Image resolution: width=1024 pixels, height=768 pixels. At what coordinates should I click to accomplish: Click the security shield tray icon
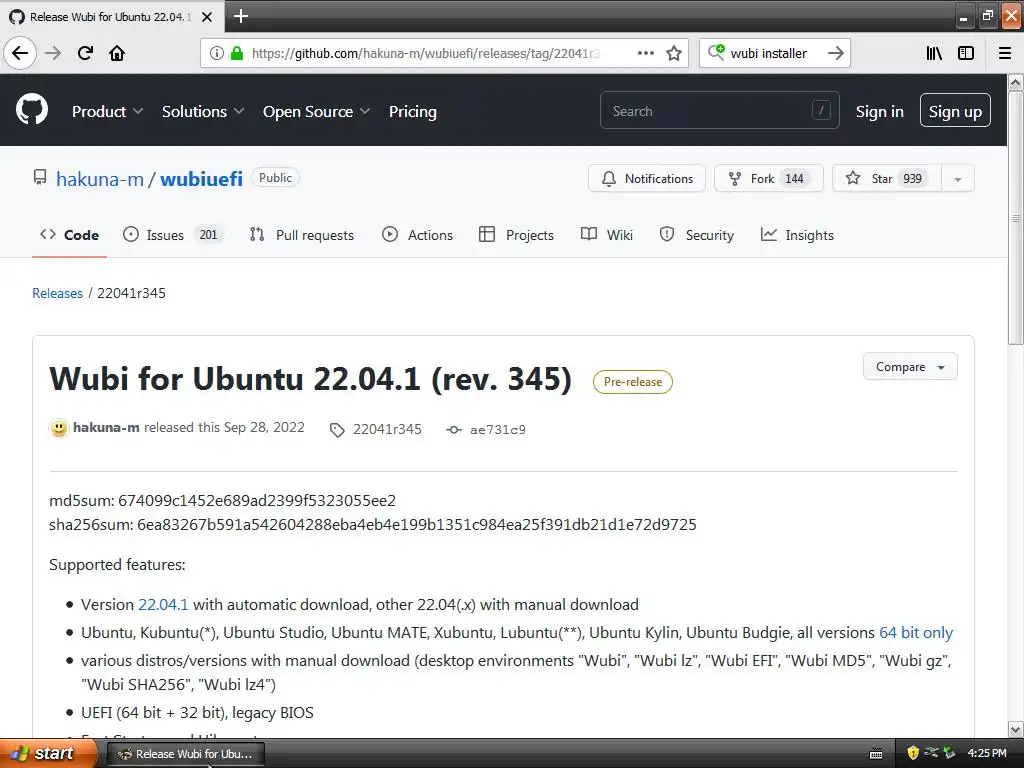tap(913, 753)
